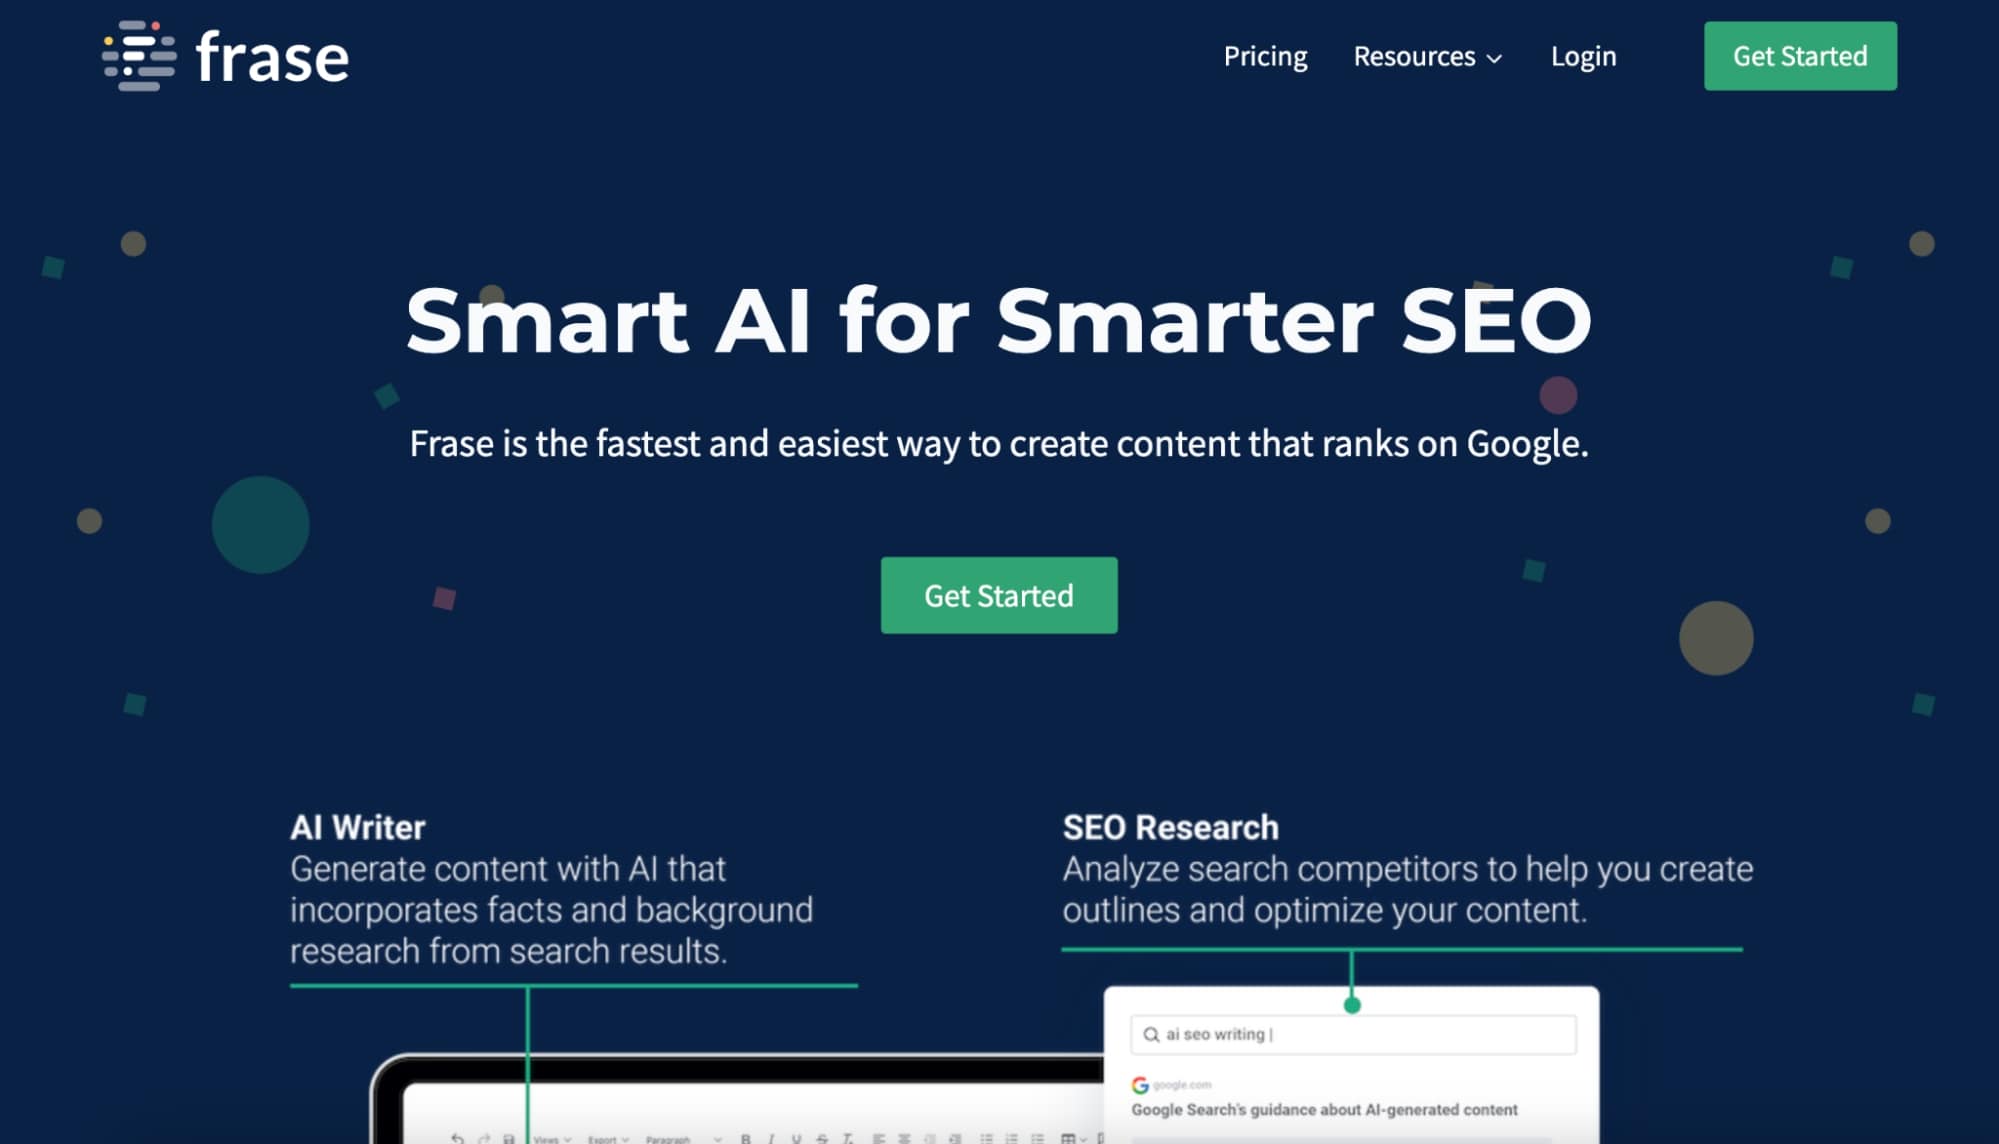This screenshot has width=1999, height=1144.
Task: Open Google Search's AI-generated content guidance result
Action: [x=1324, y=1109]
